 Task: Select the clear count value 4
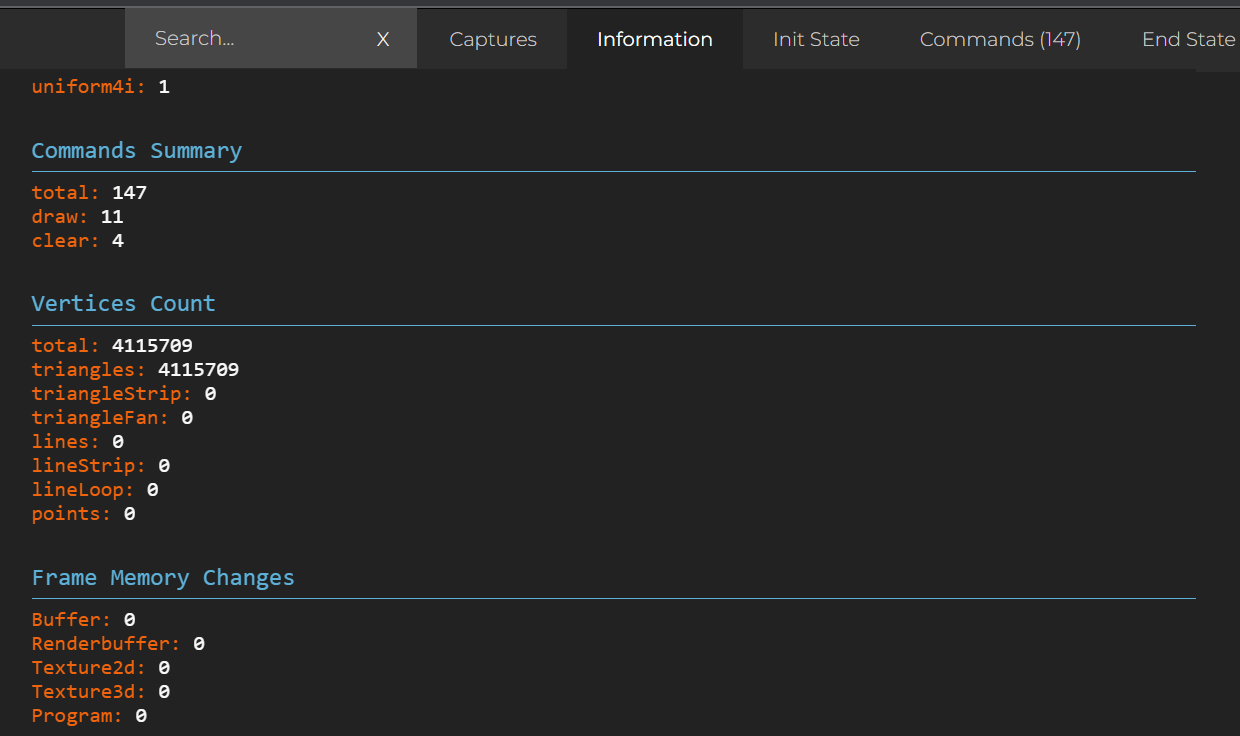tap(117, 240)
